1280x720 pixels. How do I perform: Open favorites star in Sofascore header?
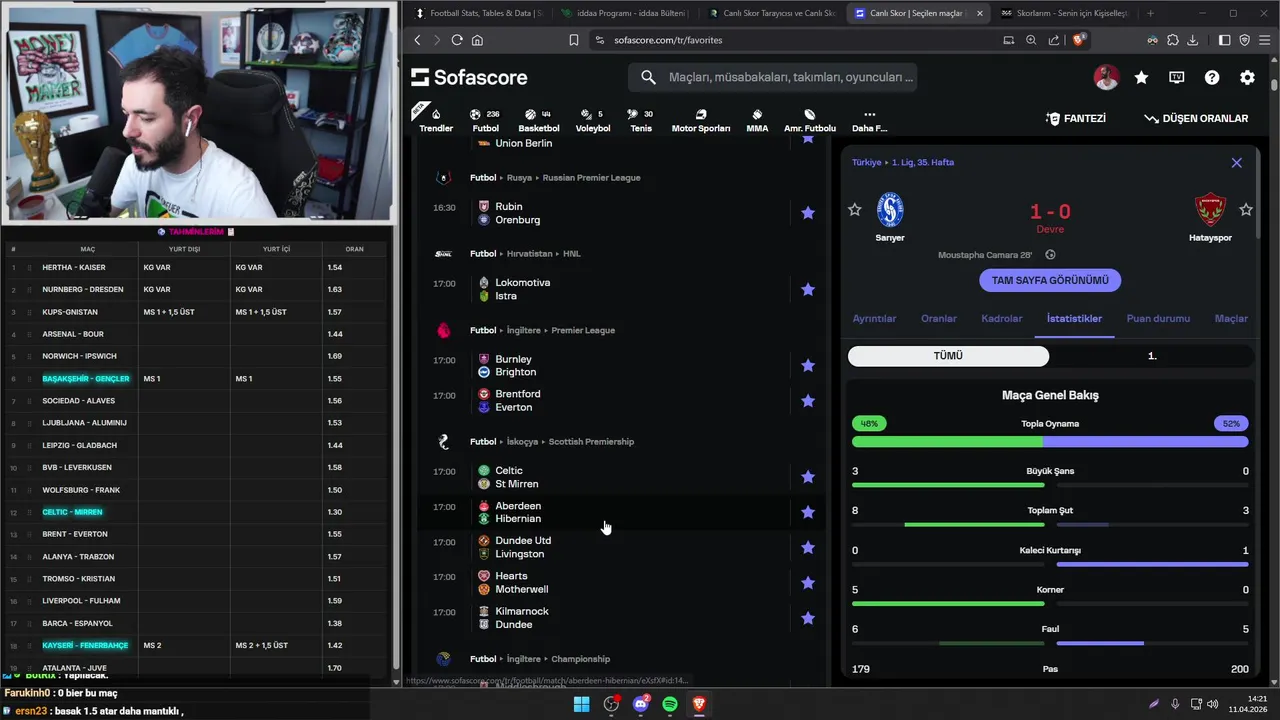click(x=1141, y=77)
